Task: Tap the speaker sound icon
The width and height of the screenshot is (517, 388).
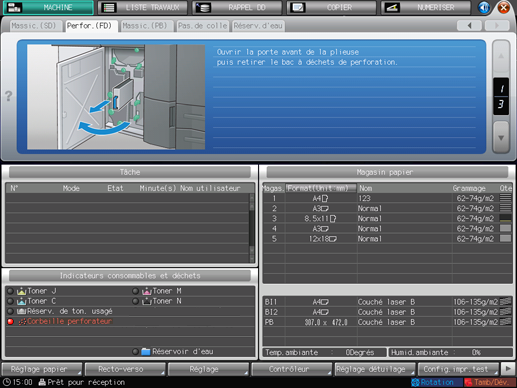Action: pyautogui.click(x=484, y=7)
